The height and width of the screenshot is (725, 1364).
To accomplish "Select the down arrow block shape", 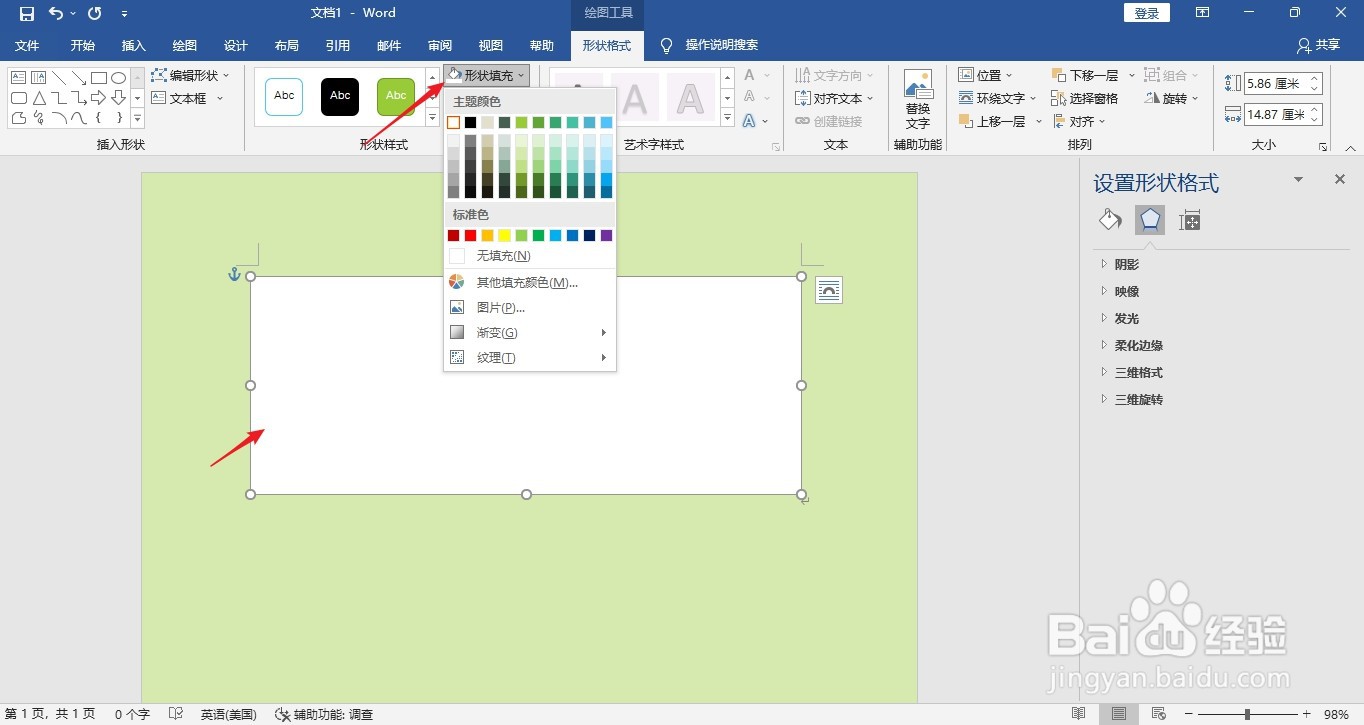I will tap(118, 97).
